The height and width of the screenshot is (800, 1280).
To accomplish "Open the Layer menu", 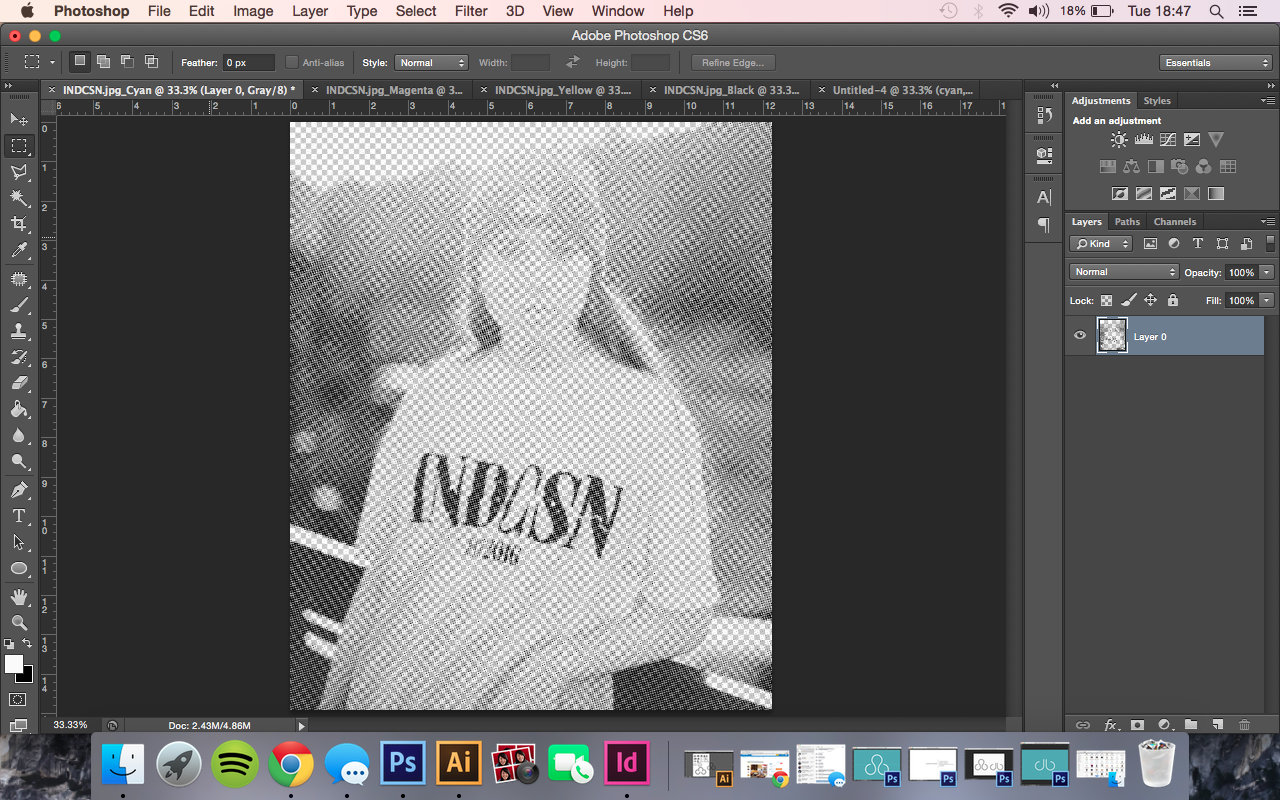I will (x=310, y=11).
